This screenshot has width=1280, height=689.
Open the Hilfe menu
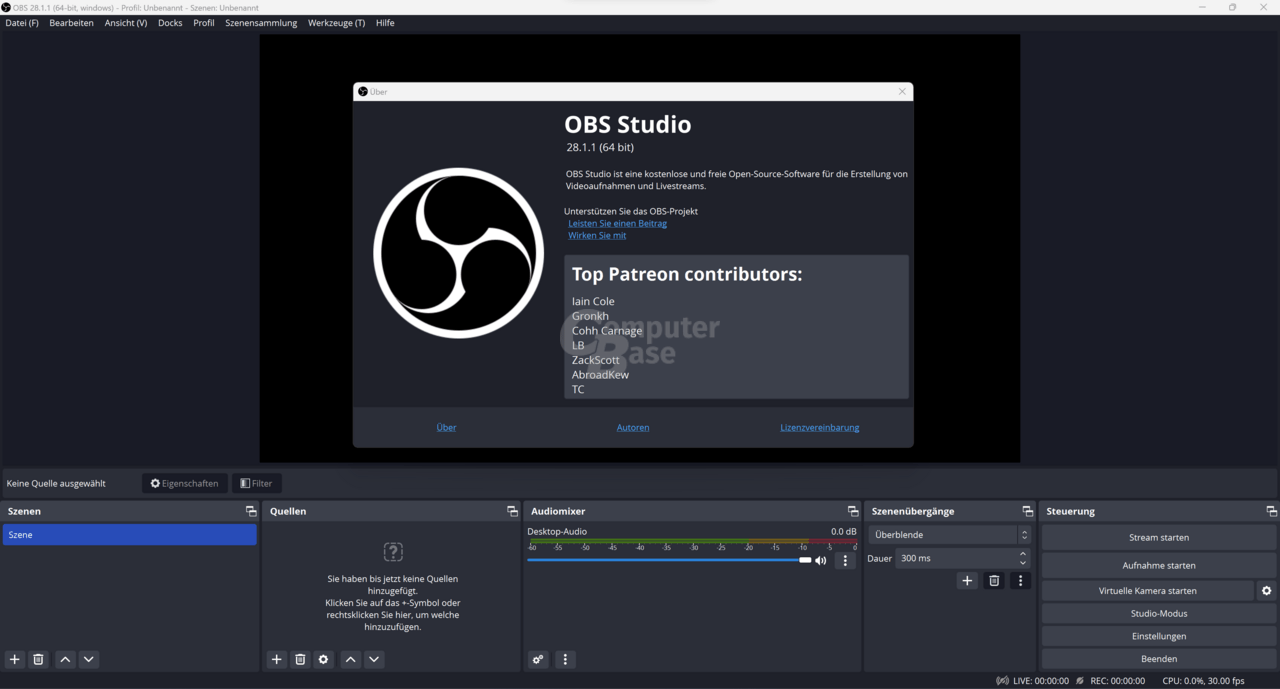[385, 22]
